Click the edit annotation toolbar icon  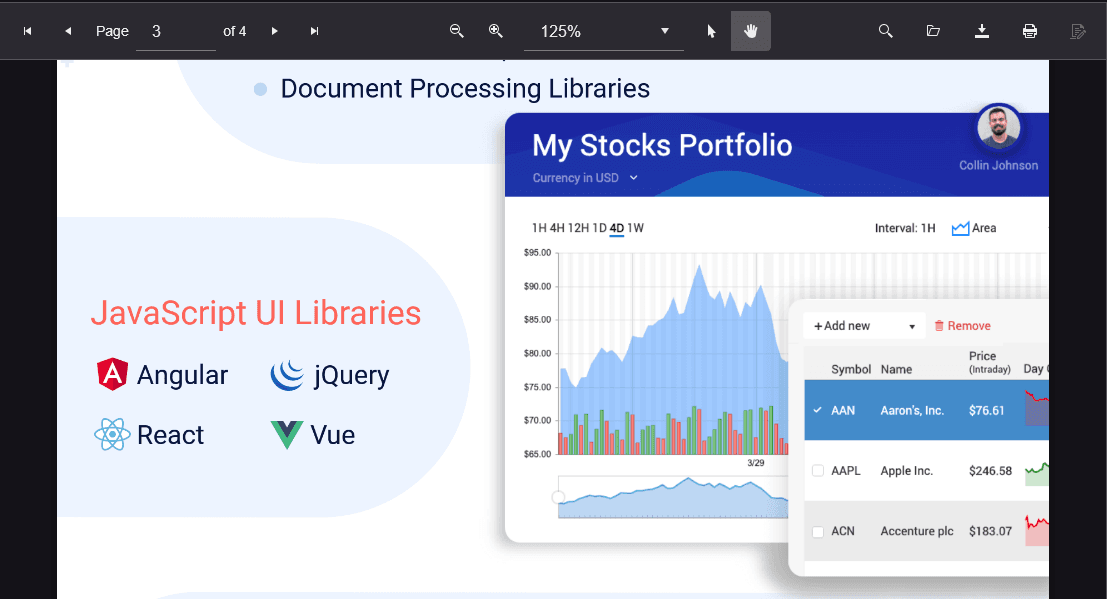[1077, 31]
